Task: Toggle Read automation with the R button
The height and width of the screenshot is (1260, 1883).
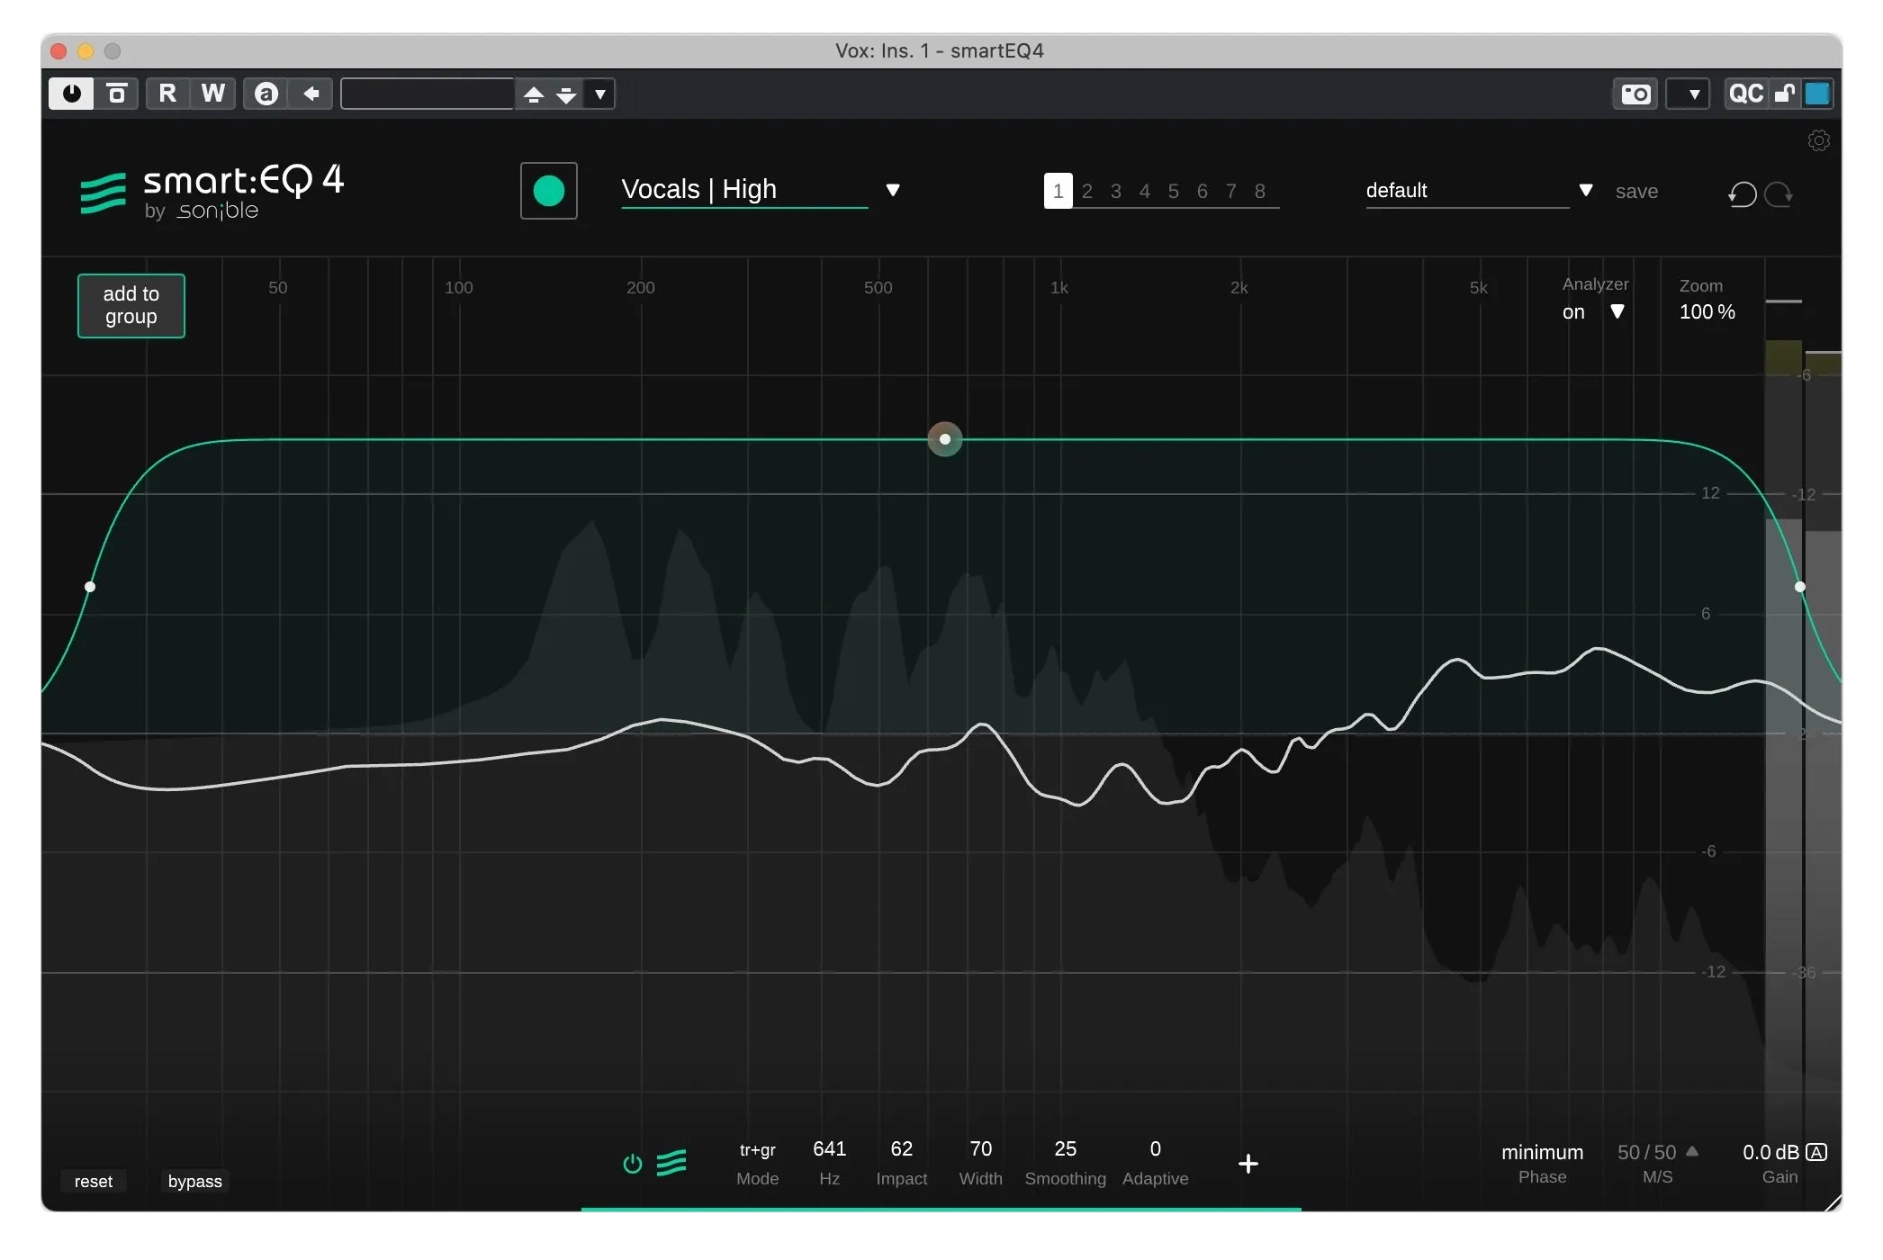Action: pos(166,93)
